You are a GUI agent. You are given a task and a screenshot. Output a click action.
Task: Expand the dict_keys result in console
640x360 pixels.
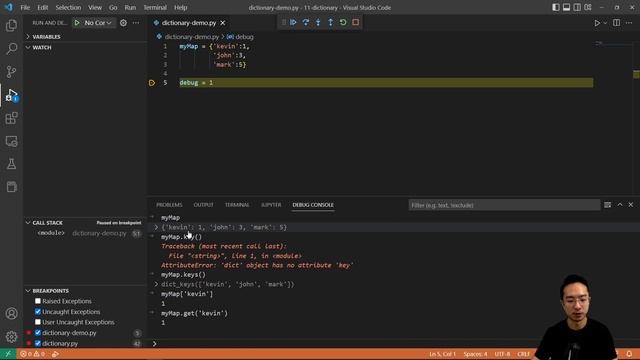(156, 284)
